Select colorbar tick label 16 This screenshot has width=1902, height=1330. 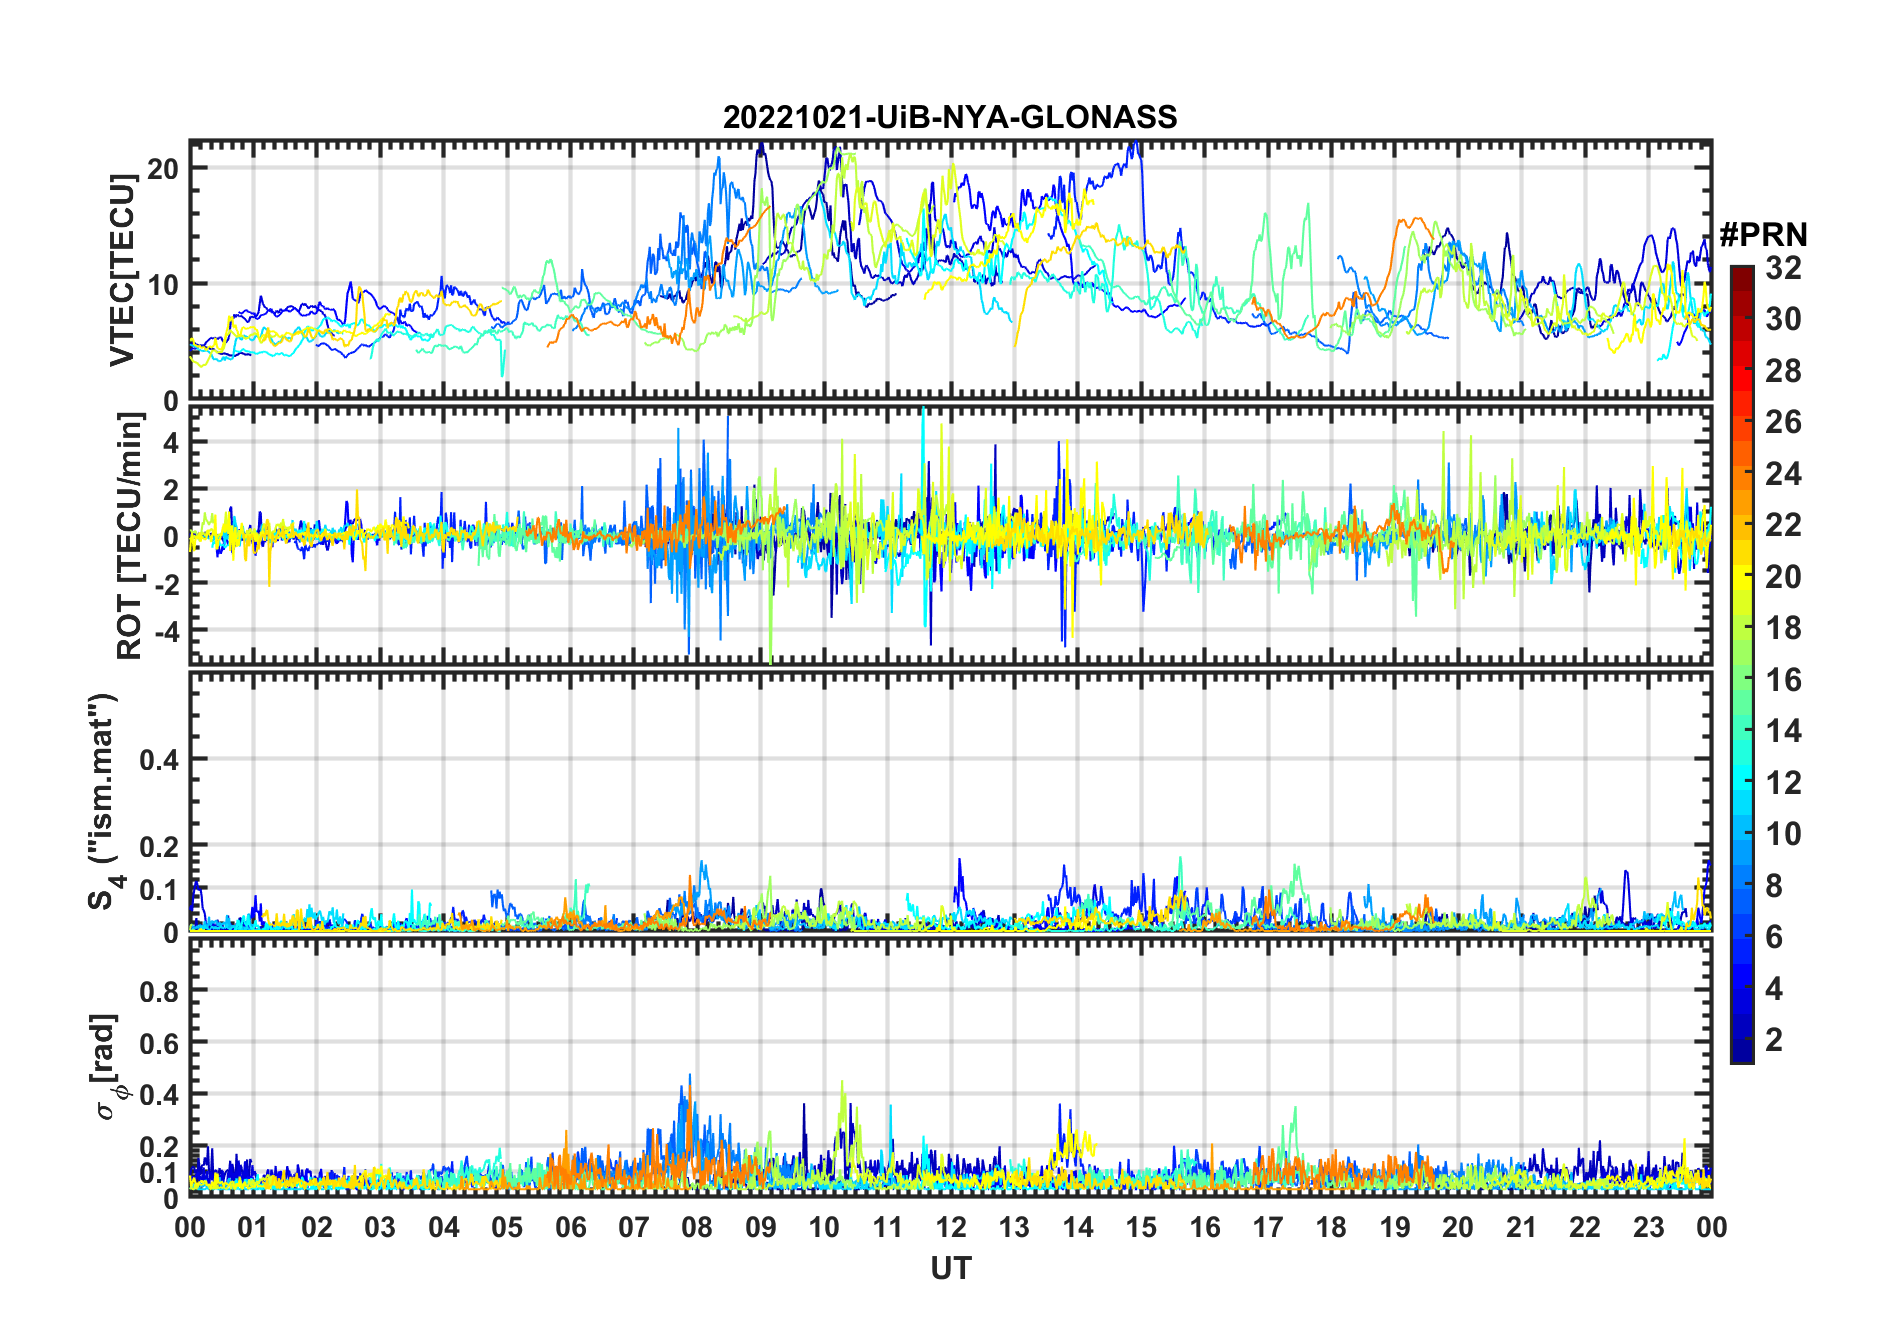(1783, 680)
